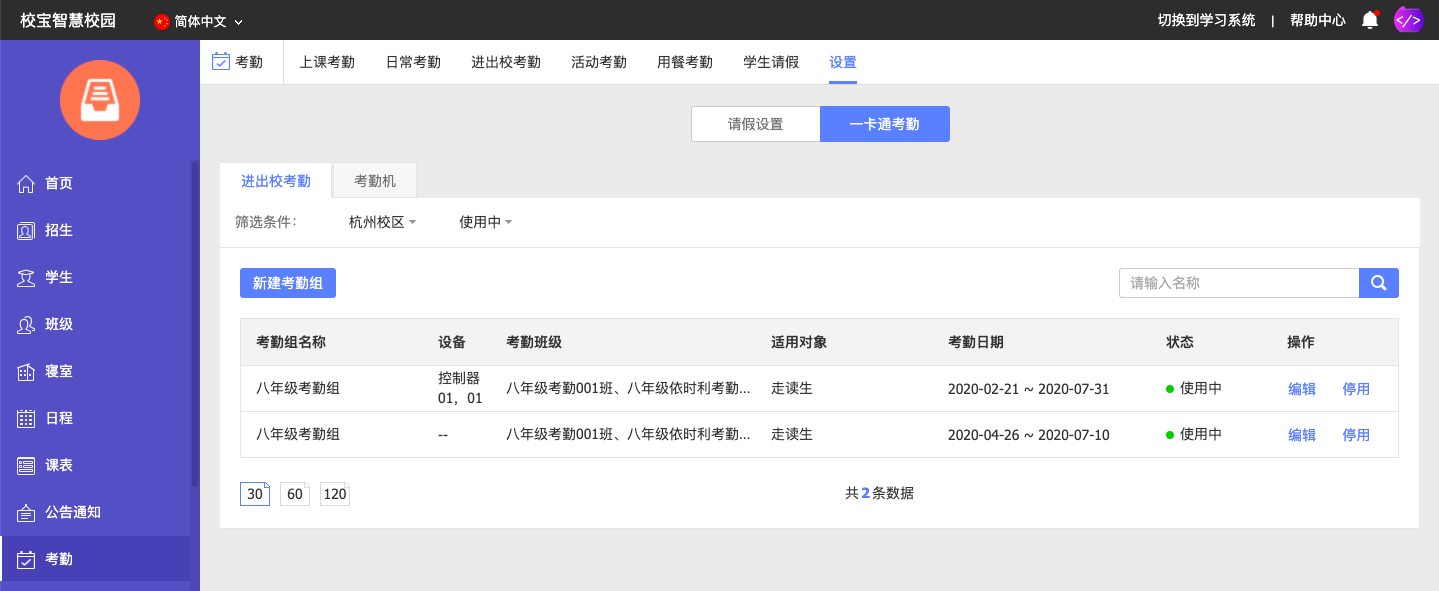Expand the 使用中 status filter
Screen dimensions: 1439x591
(x=485, y=222)
